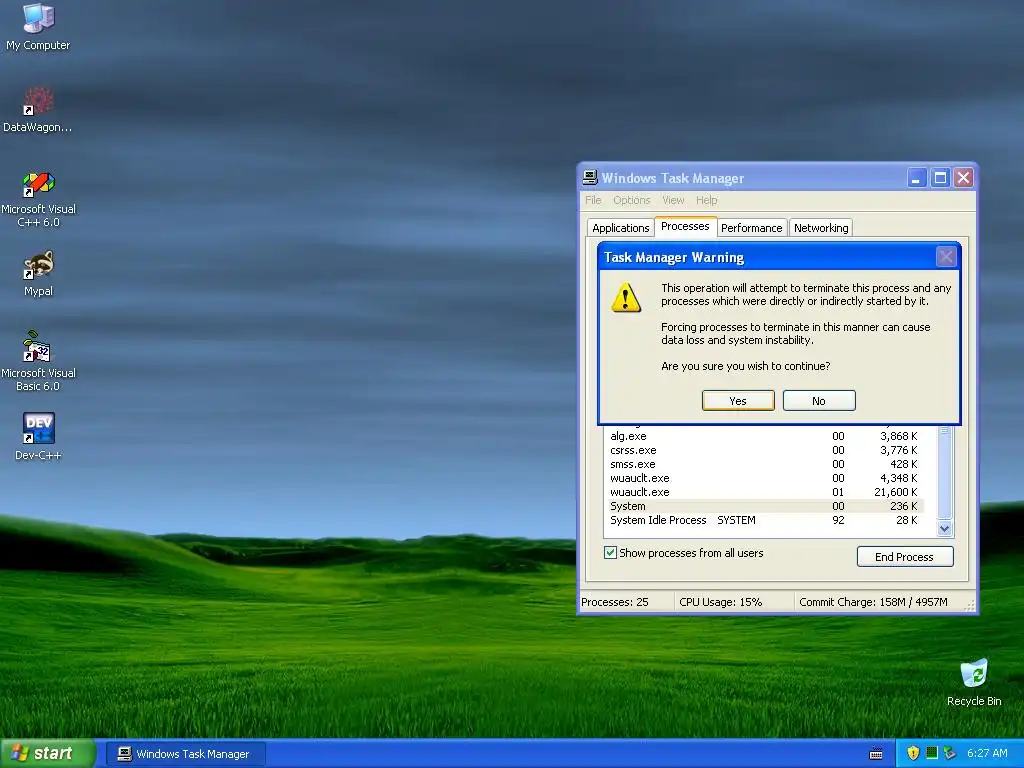This screenshot has width=1024, height=768.
Task: Select the Recycle Bin icon
Action: (x=974, y=682)
